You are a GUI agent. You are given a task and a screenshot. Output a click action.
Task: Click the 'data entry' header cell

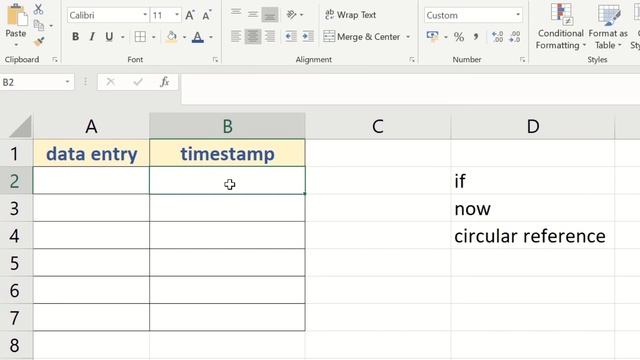click(91, 153)
